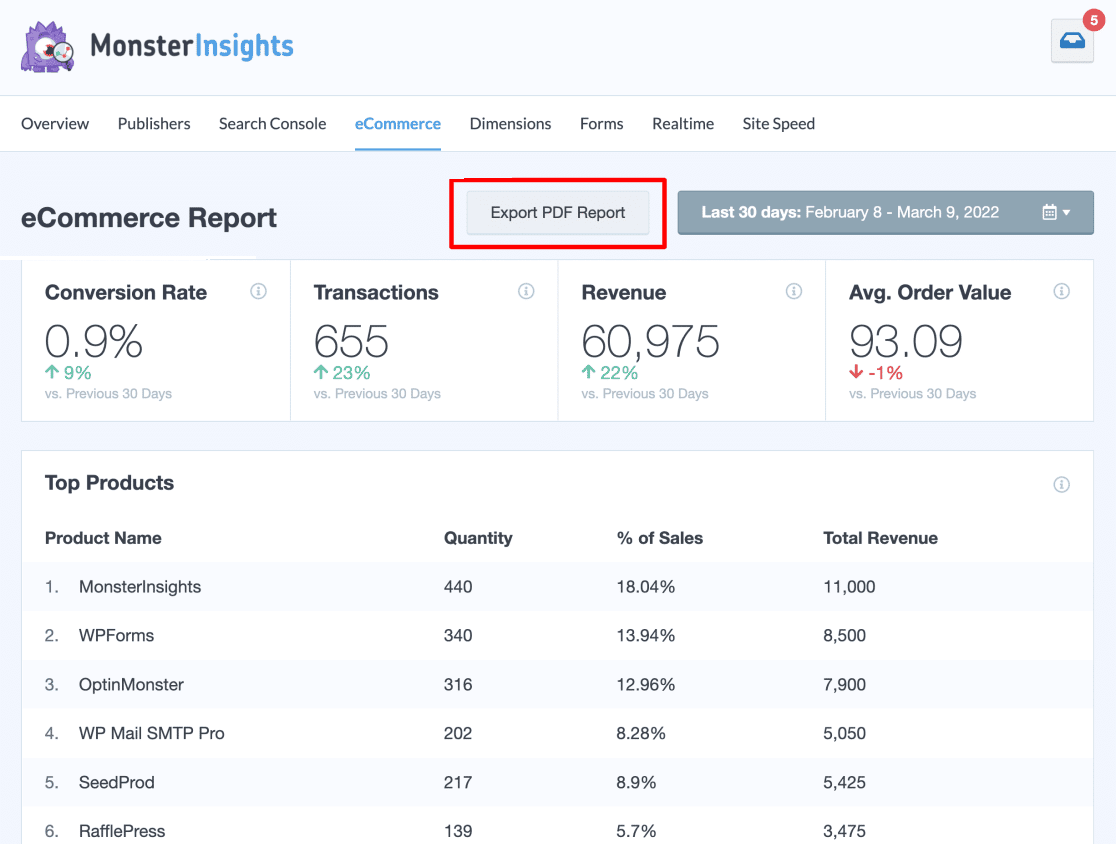Open the notifications inbox icon
The image size is (1116, 844).
(x=1072, y=41)
